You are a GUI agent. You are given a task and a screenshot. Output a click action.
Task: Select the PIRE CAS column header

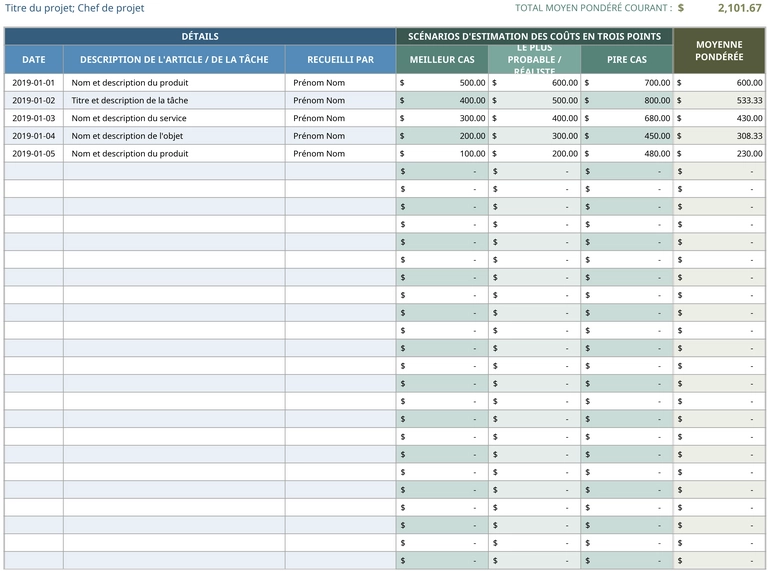point(627,59)
